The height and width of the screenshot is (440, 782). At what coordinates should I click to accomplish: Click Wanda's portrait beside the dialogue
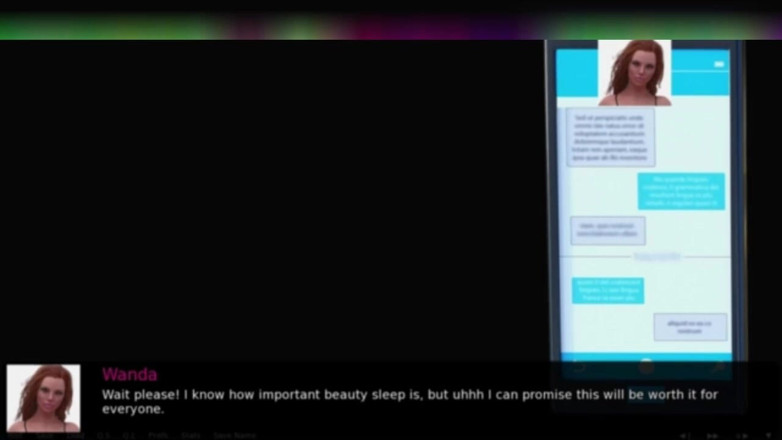click(x=43, y=398)
